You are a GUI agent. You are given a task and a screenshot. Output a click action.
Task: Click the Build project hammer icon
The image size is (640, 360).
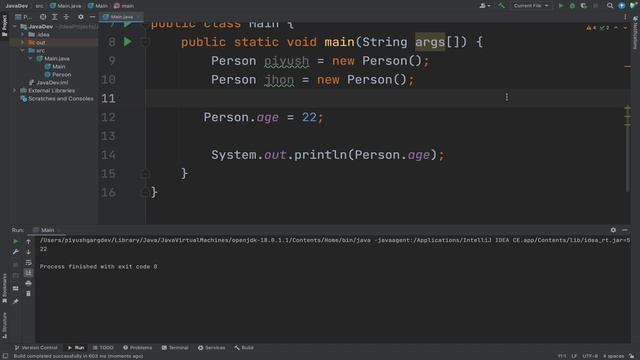point(501,6)
